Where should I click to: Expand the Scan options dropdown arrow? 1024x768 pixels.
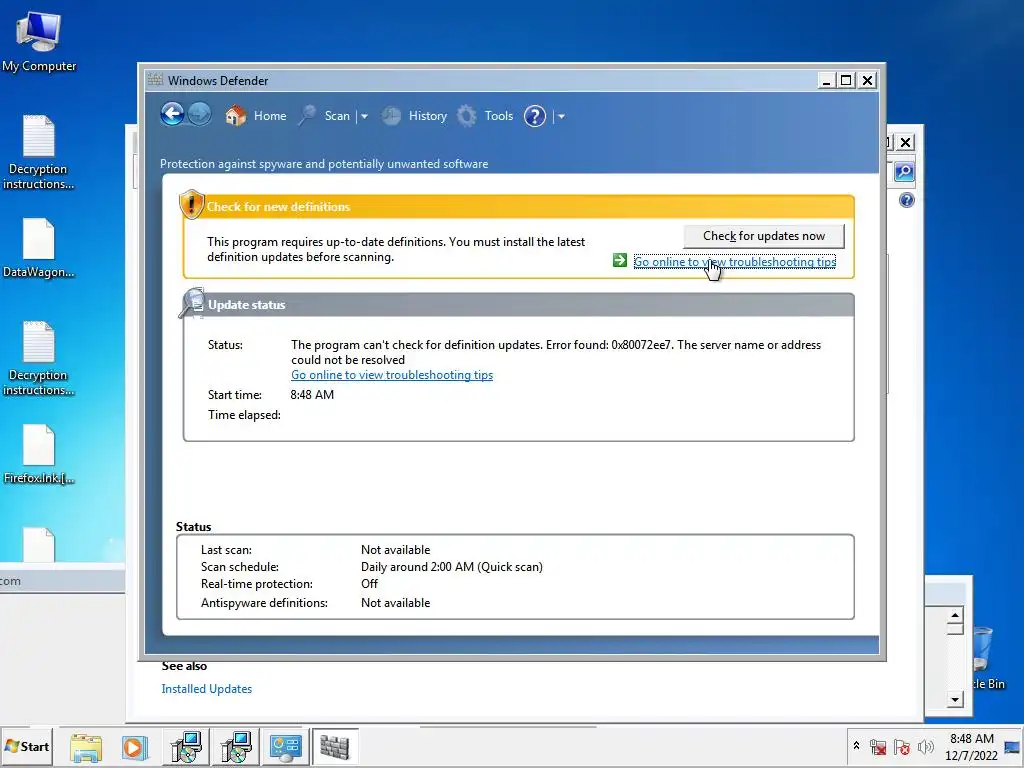[364, 116]
